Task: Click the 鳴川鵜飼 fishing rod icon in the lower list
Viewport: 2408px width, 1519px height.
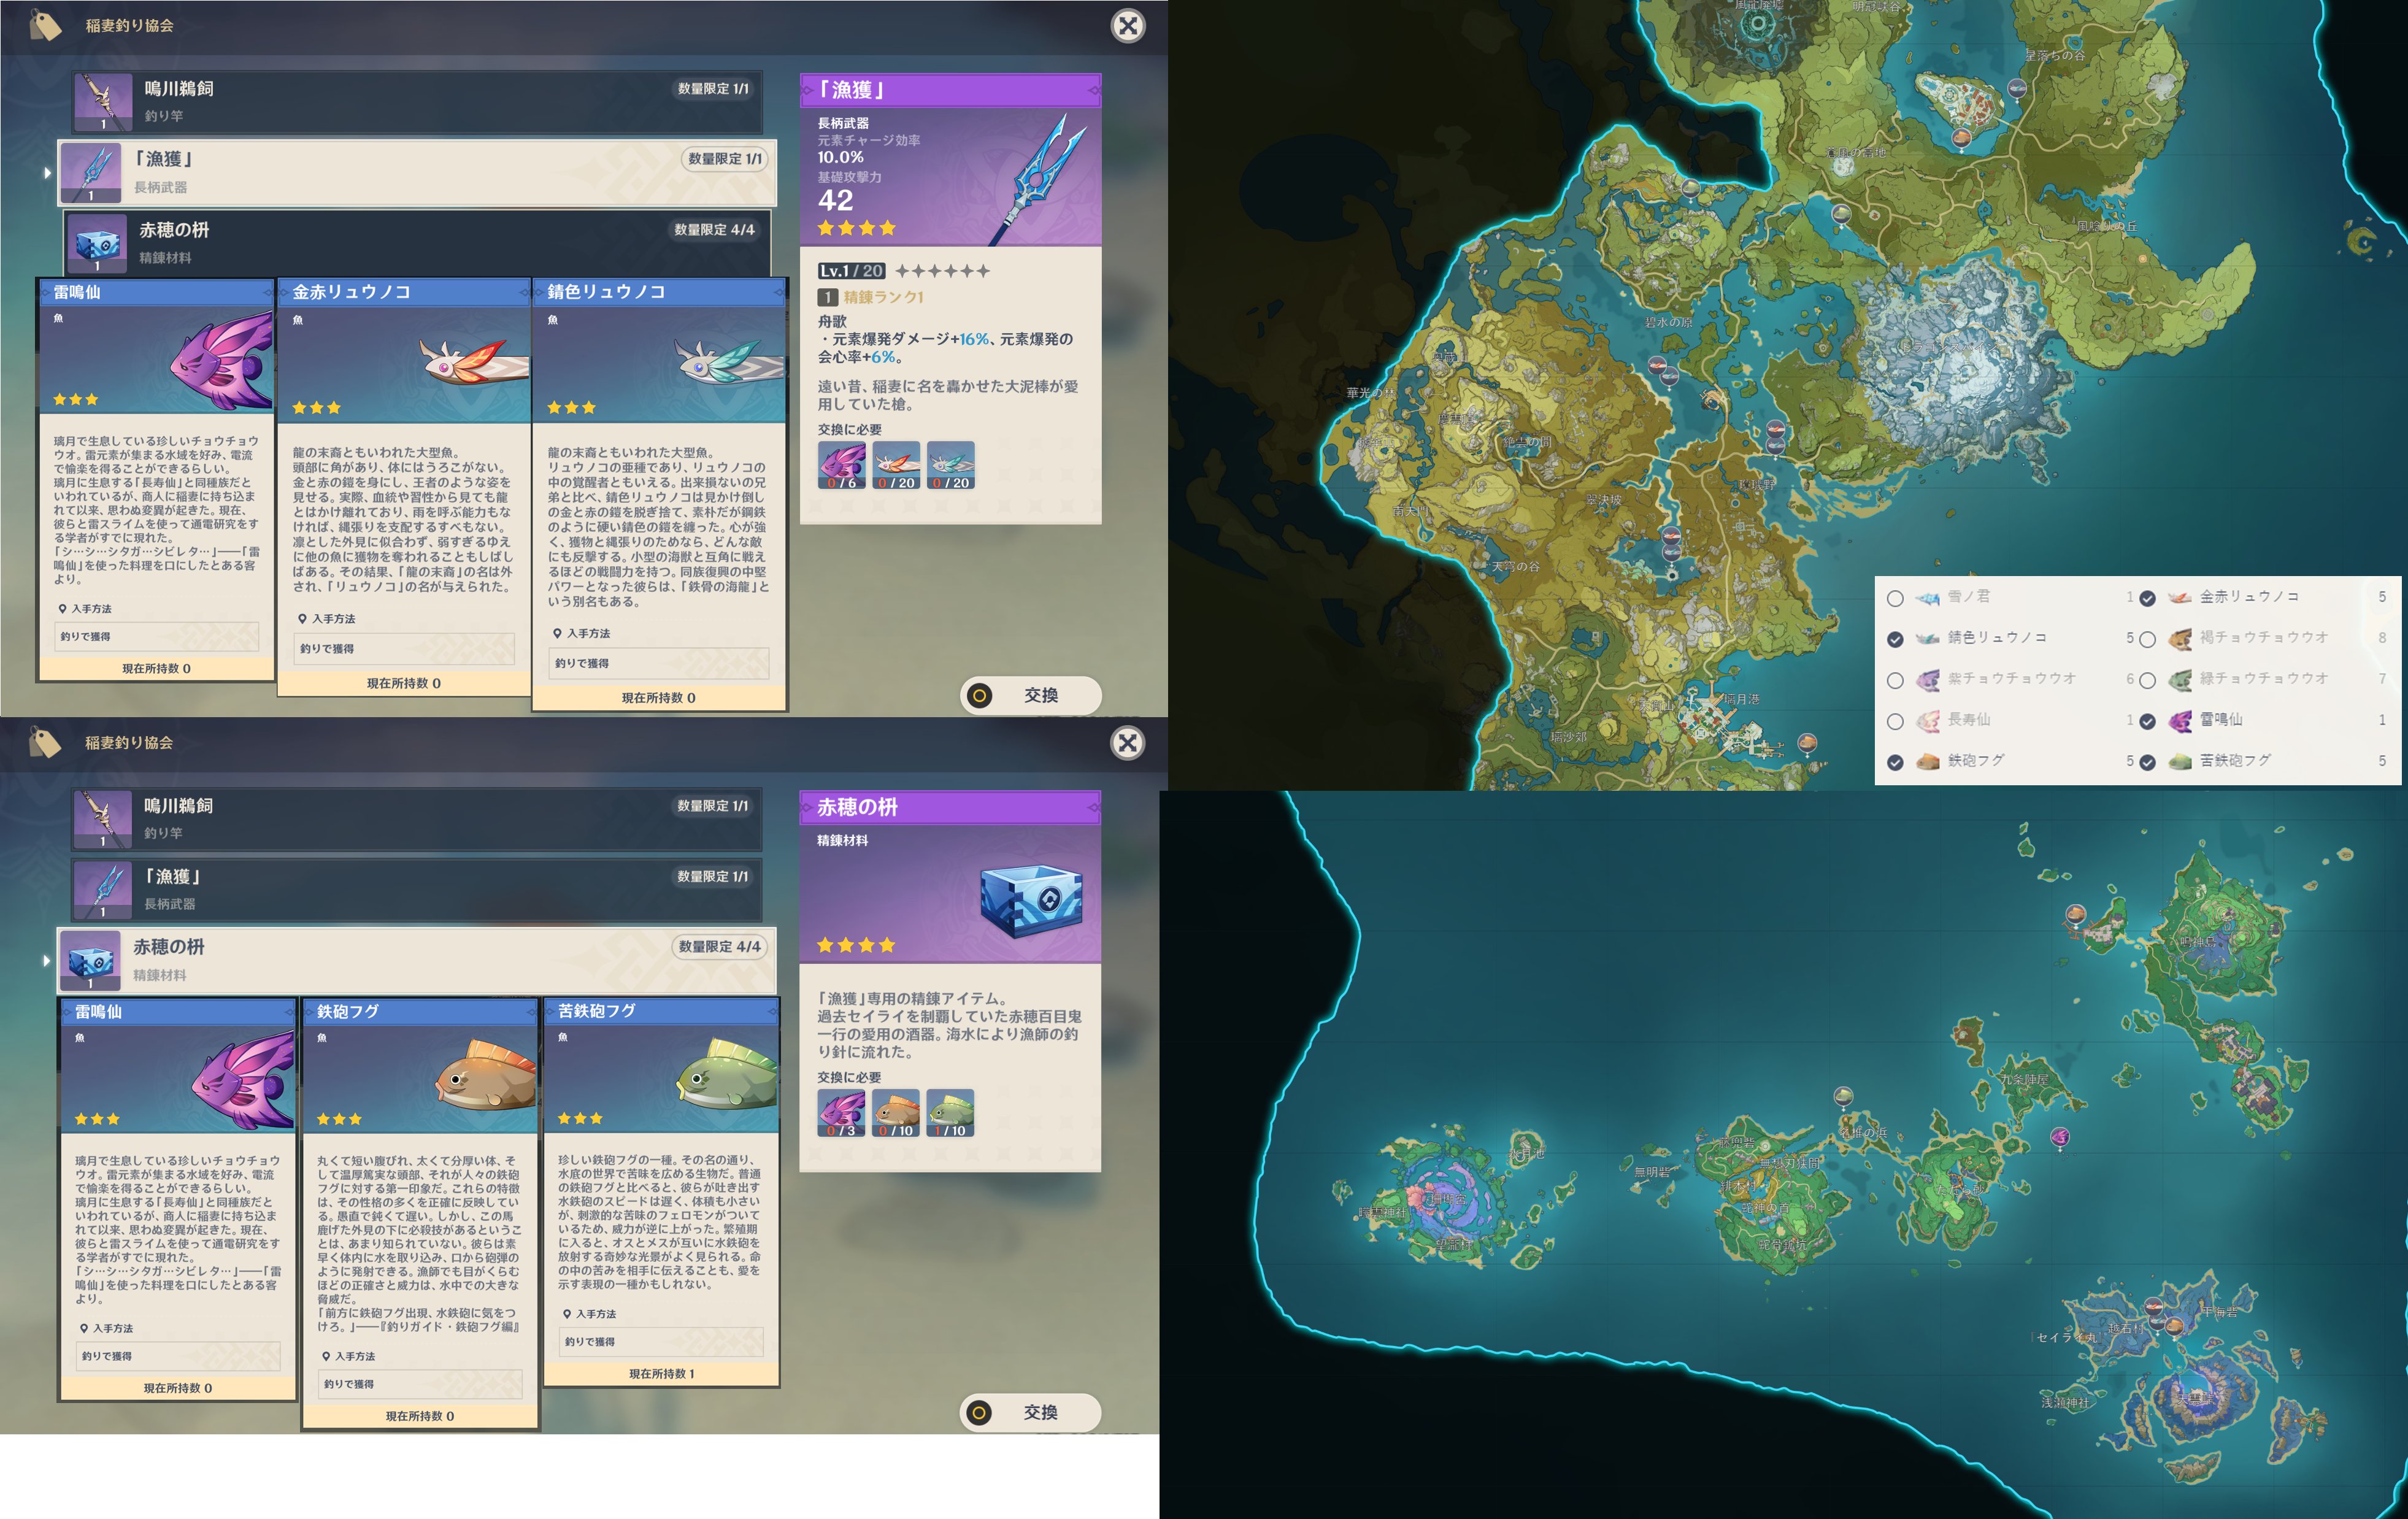Action: pyautogui.click(x=102, y=819)
